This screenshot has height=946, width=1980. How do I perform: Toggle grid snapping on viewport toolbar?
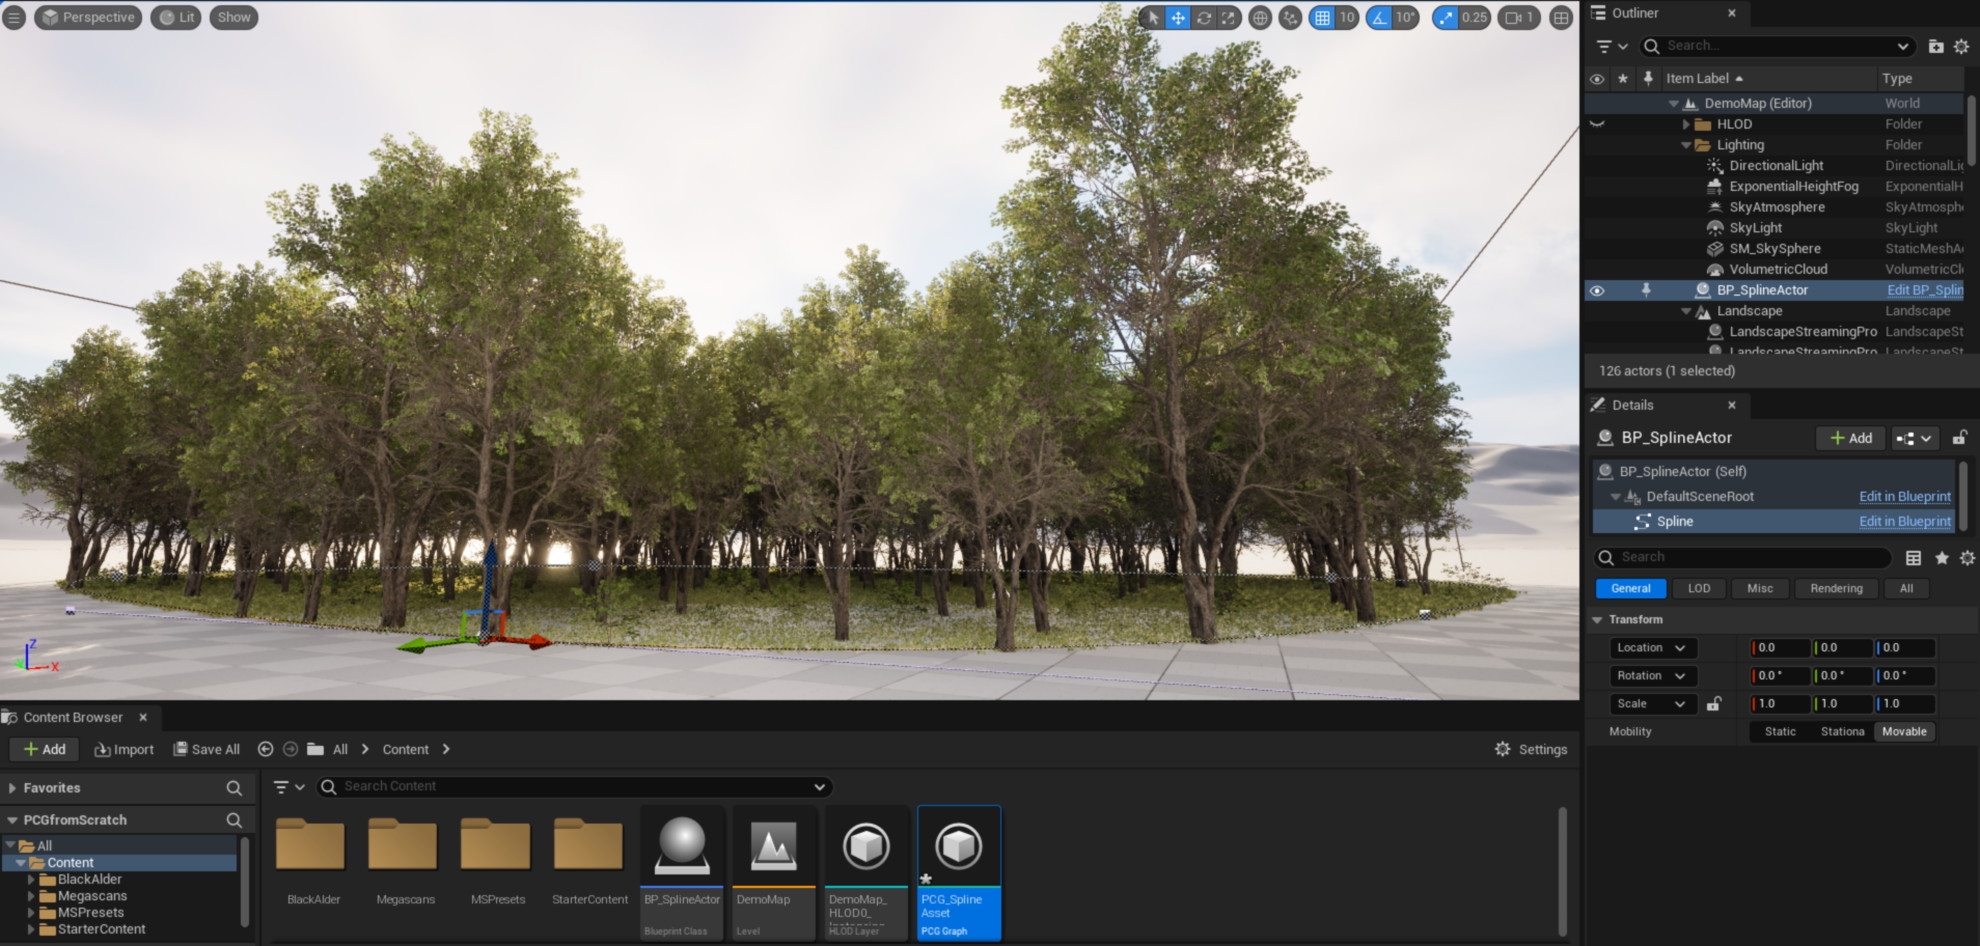(1323, 17)
